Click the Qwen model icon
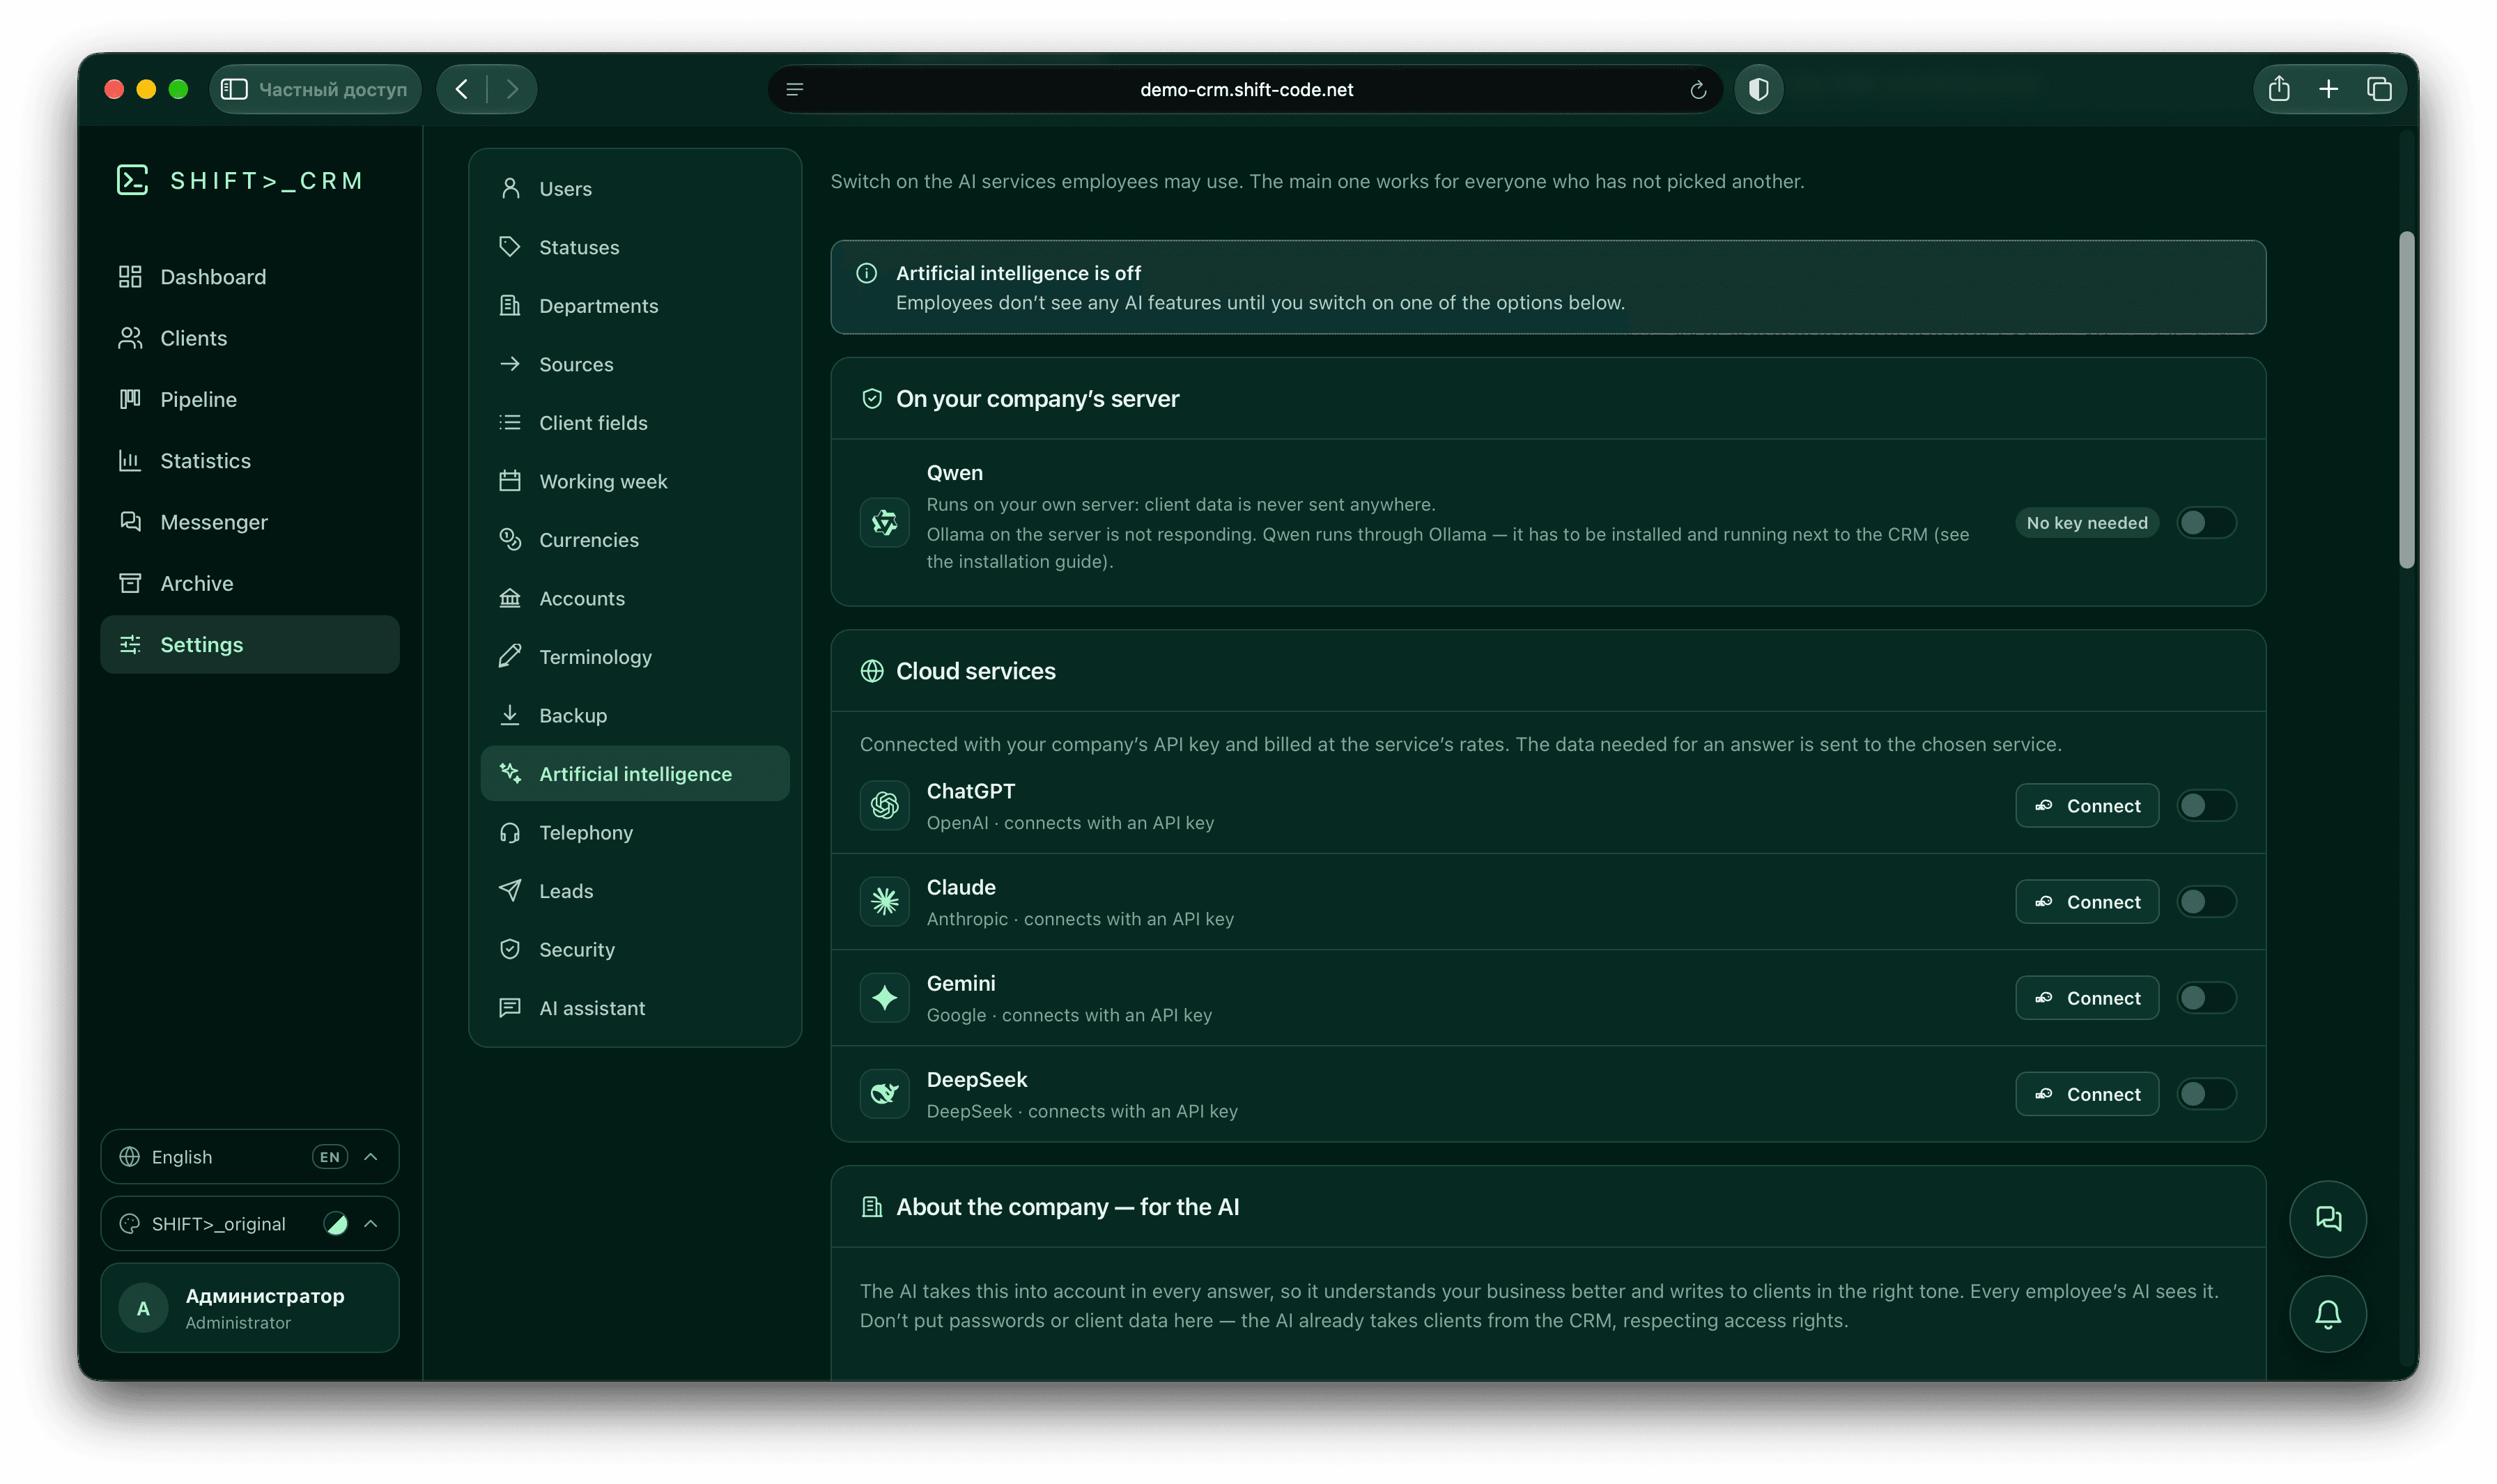Screen dimensions: 2497x1484 884,522
